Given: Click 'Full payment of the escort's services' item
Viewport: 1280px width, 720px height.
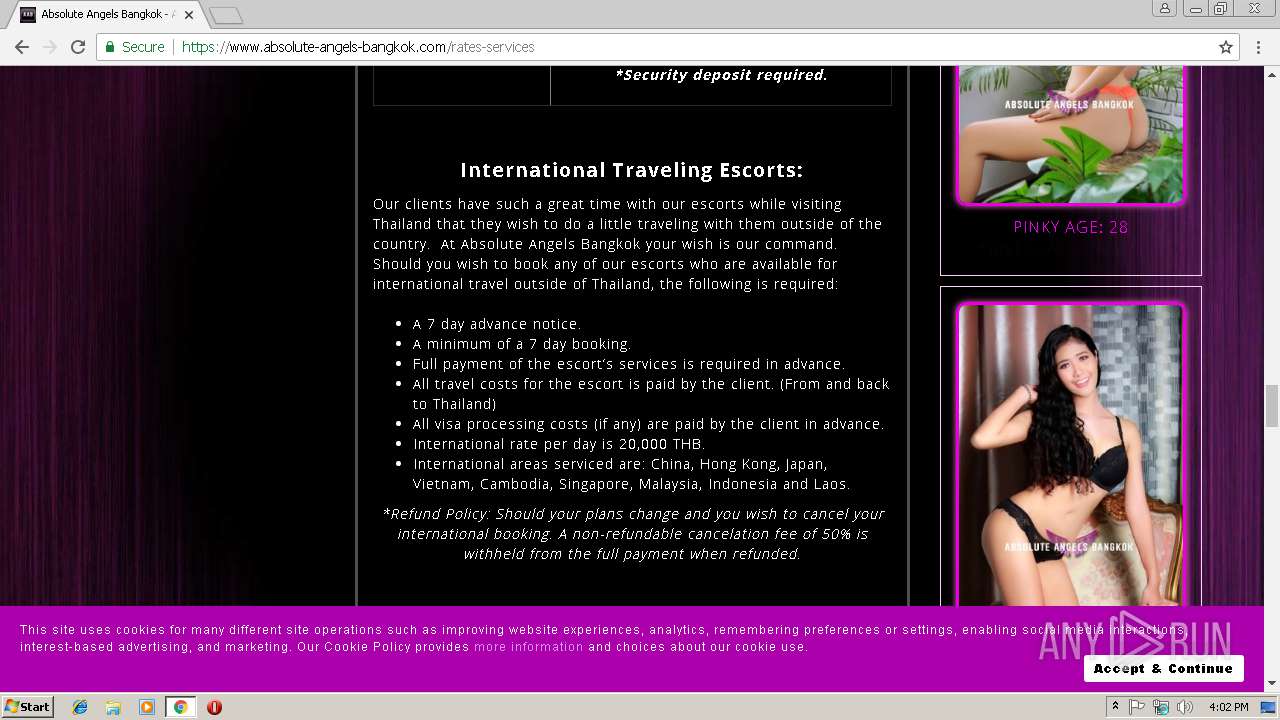Looking at the screenshot, I should pyautogui.click(x=629, y=364).
